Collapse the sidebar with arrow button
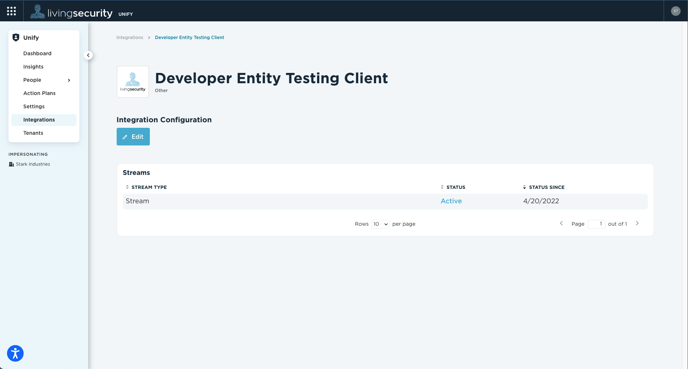The height and width of the screenshot is (369, 688). tap(88, 55)
